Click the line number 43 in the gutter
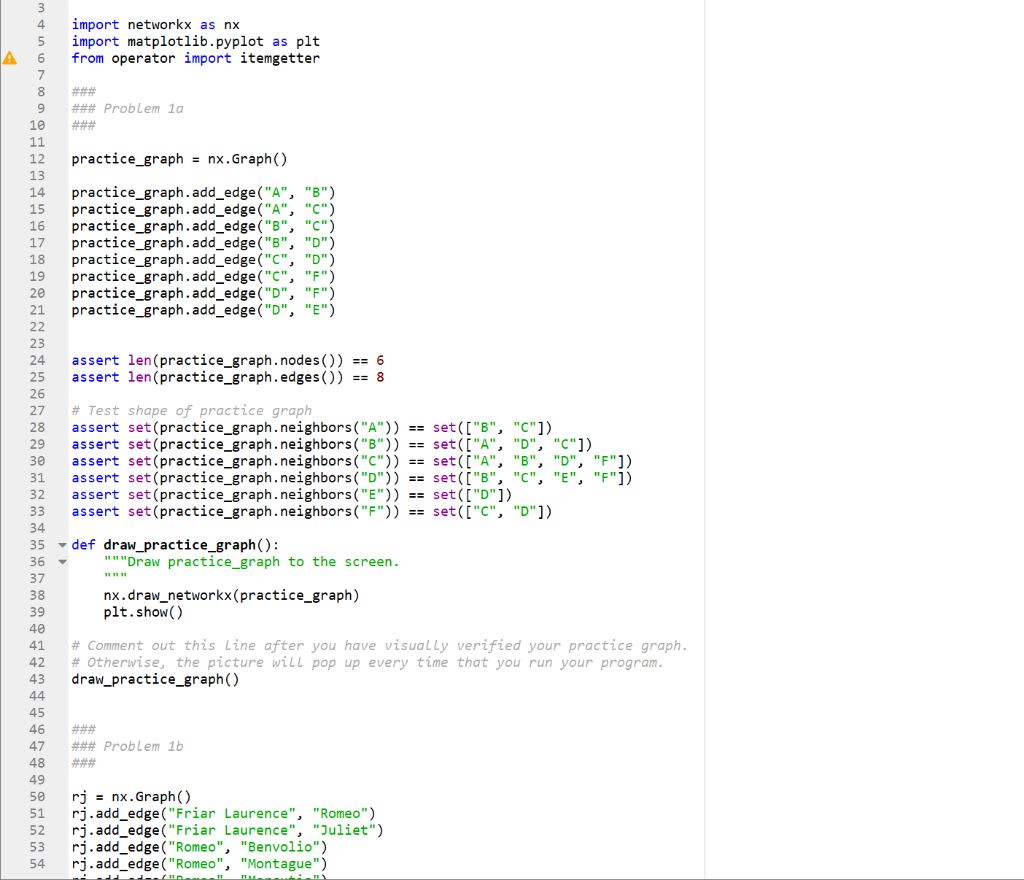 pos(37,680)
